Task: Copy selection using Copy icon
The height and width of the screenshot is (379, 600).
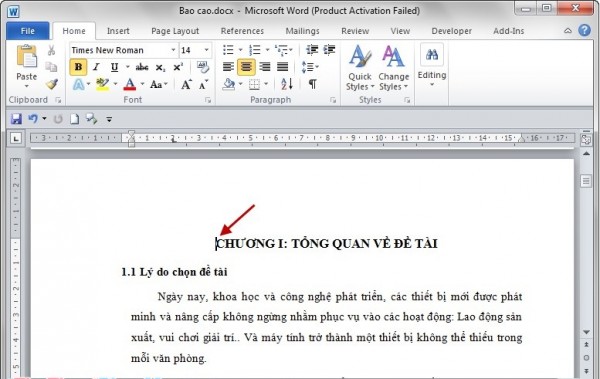Action: (x=51, y=67)
